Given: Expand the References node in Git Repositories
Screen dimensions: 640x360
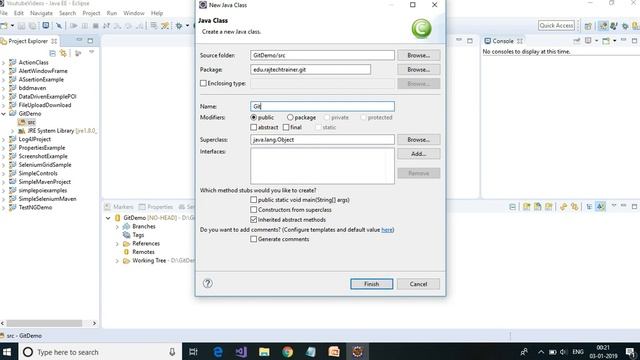Looking at the screenshot, I should pos(117,244).
